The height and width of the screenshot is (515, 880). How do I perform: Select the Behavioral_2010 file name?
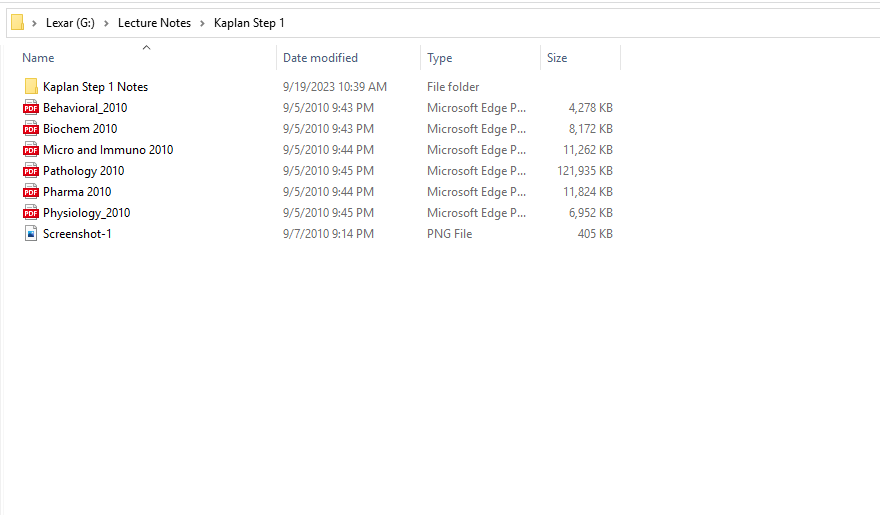85,108
